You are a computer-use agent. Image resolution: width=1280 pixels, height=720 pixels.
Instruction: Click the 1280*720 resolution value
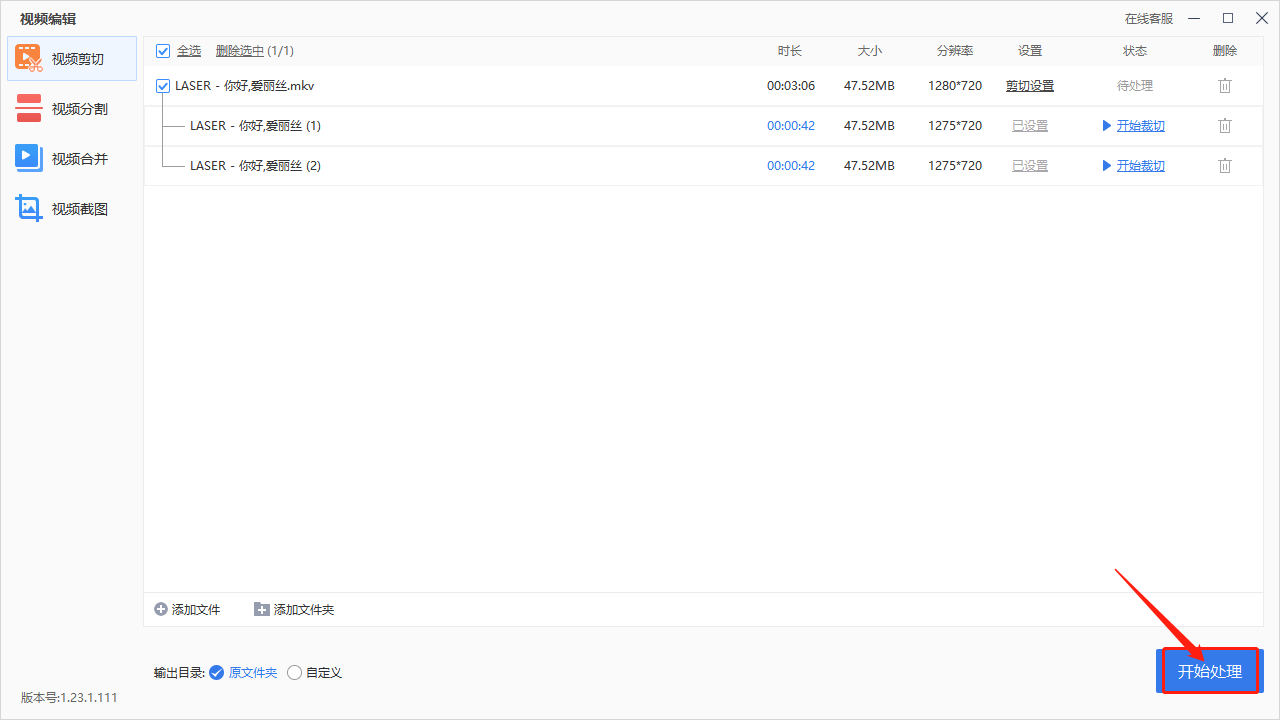pos(955,86)
